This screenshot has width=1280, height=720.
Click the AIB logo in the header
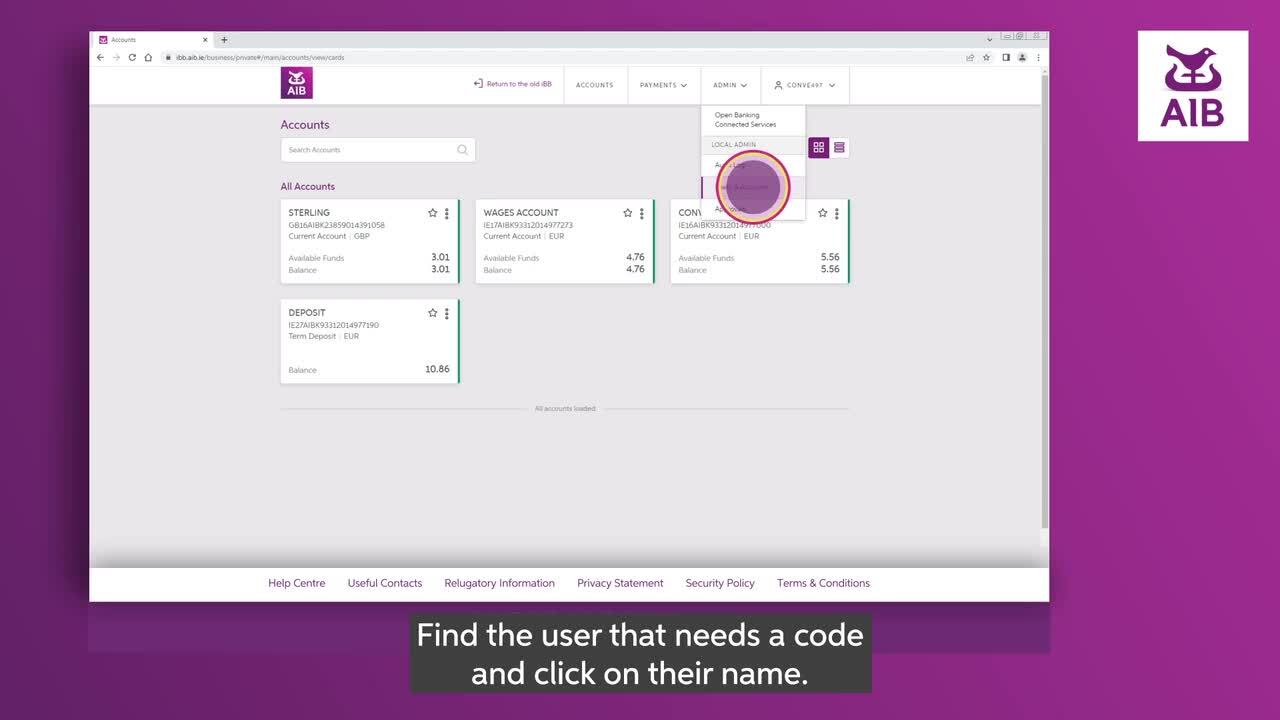(296, 83)
